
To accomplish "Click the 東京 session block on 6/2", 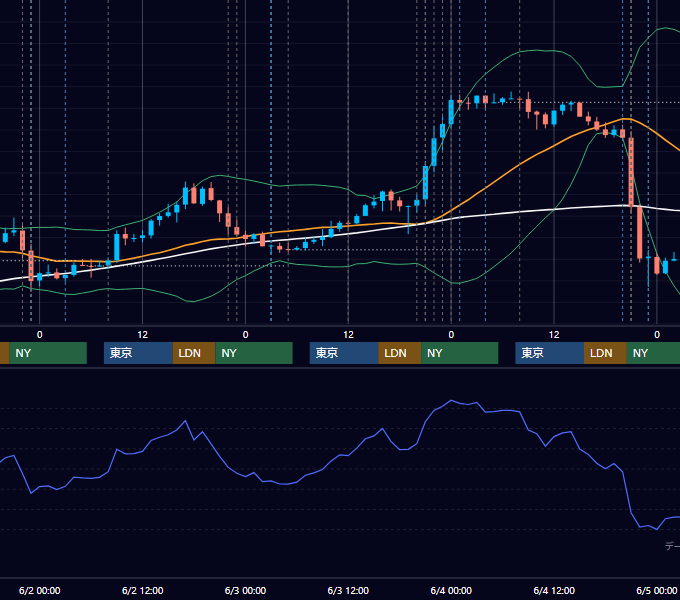I will click(x=138, y=353).
